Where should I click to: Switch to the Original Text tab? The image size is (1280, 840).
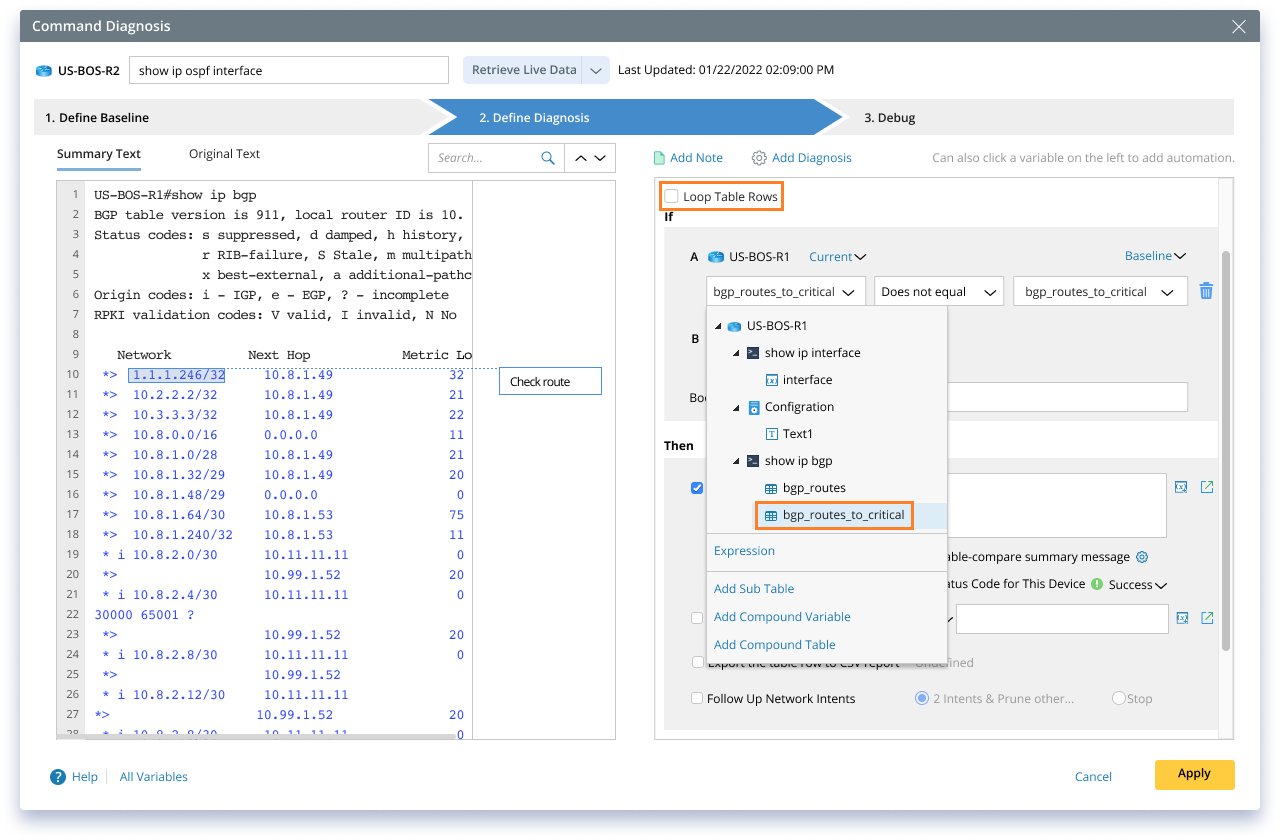point(224,154)
